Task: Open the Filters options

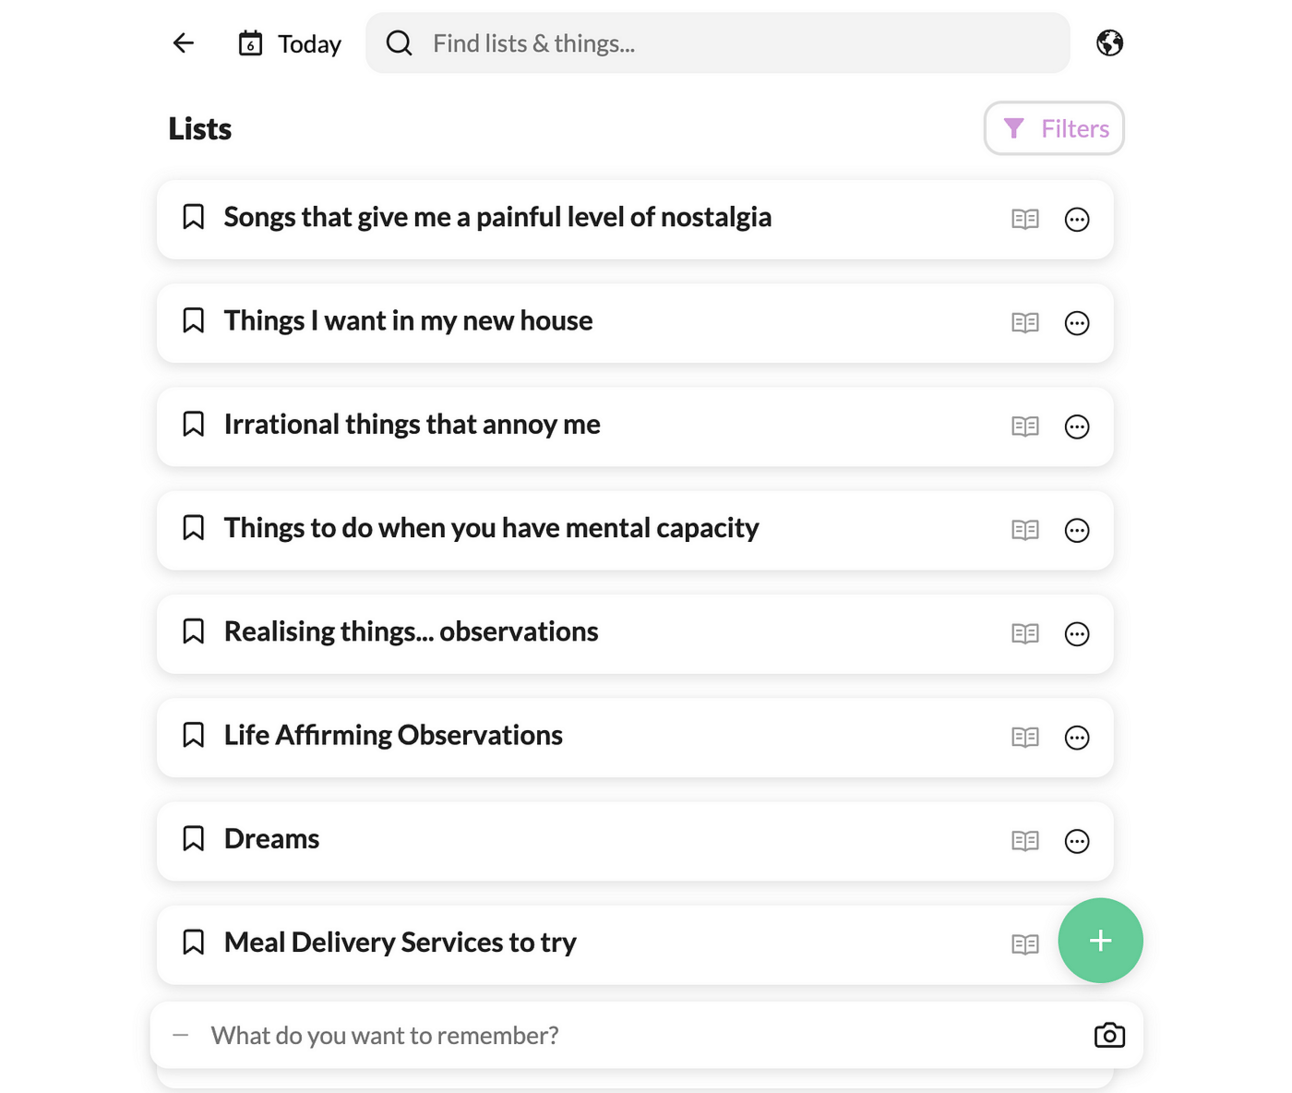Action: click(1054, 129)
